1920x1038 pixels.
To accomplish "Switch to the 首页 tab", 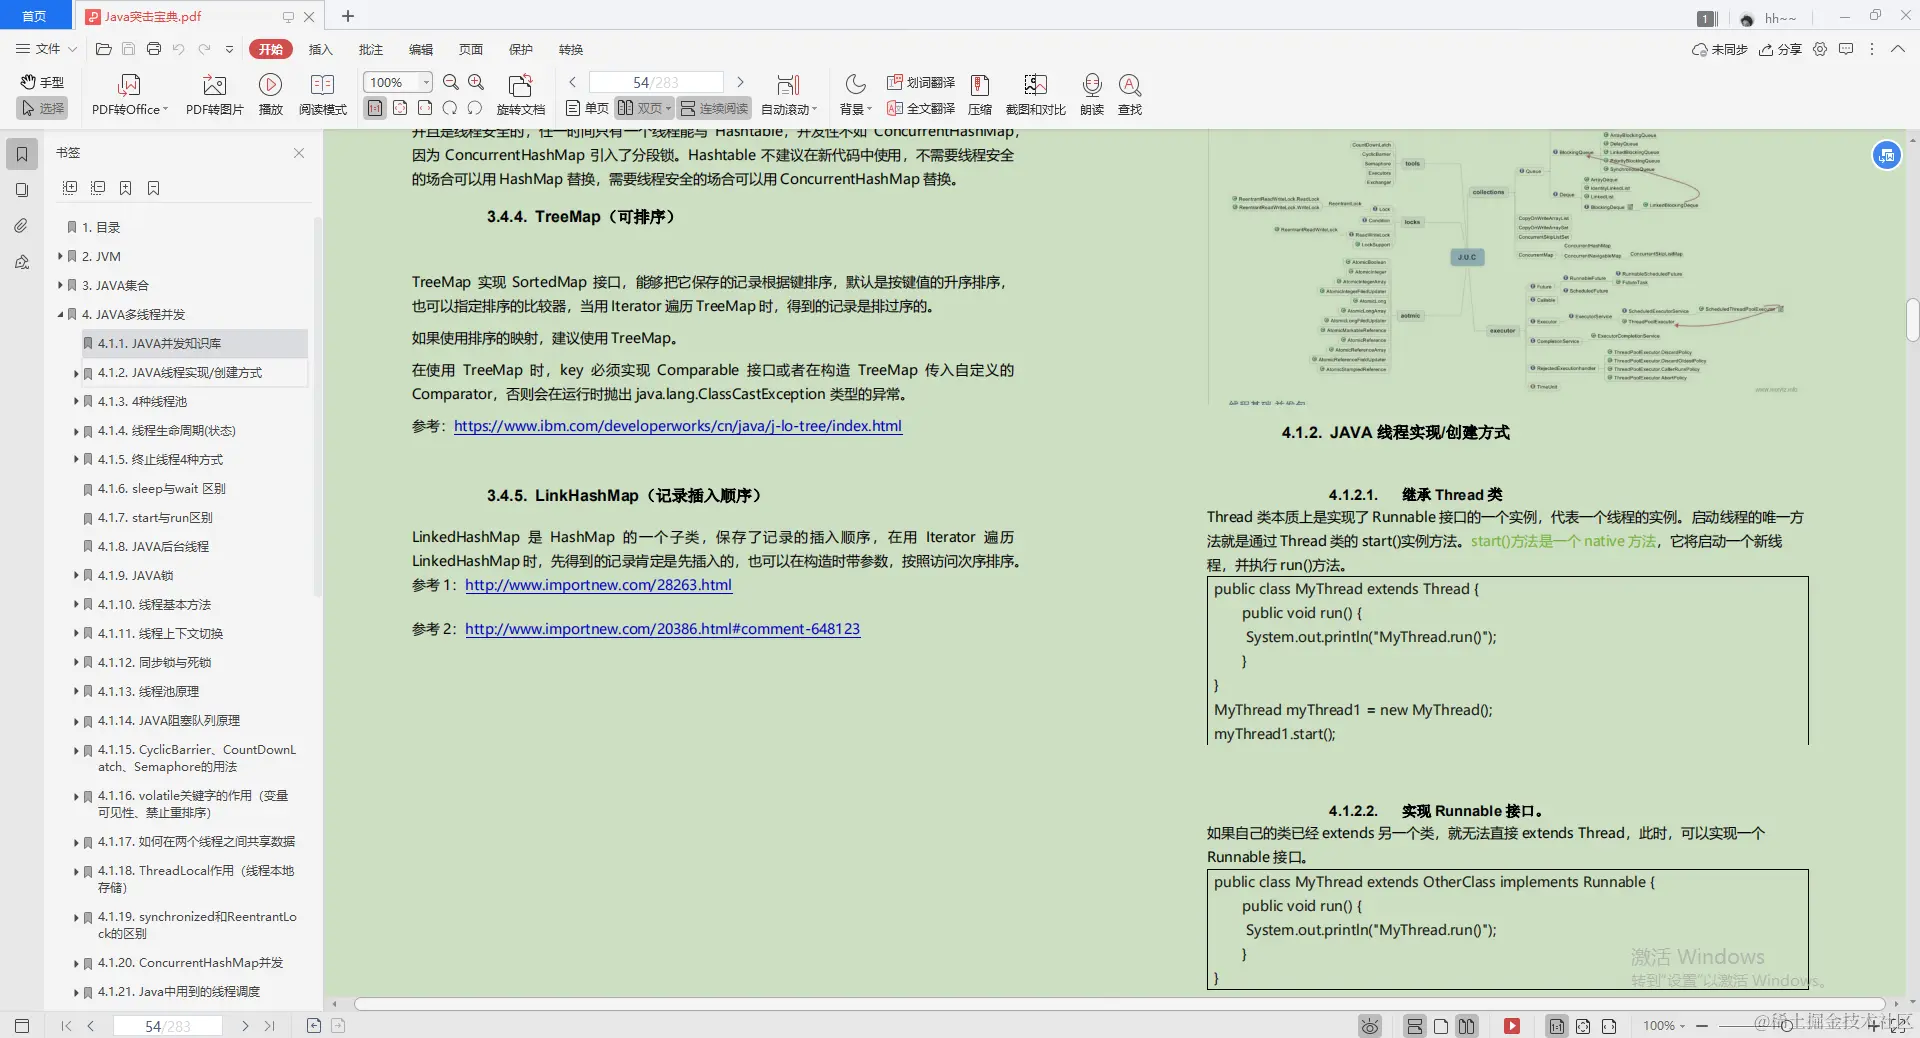I will 35,16.
